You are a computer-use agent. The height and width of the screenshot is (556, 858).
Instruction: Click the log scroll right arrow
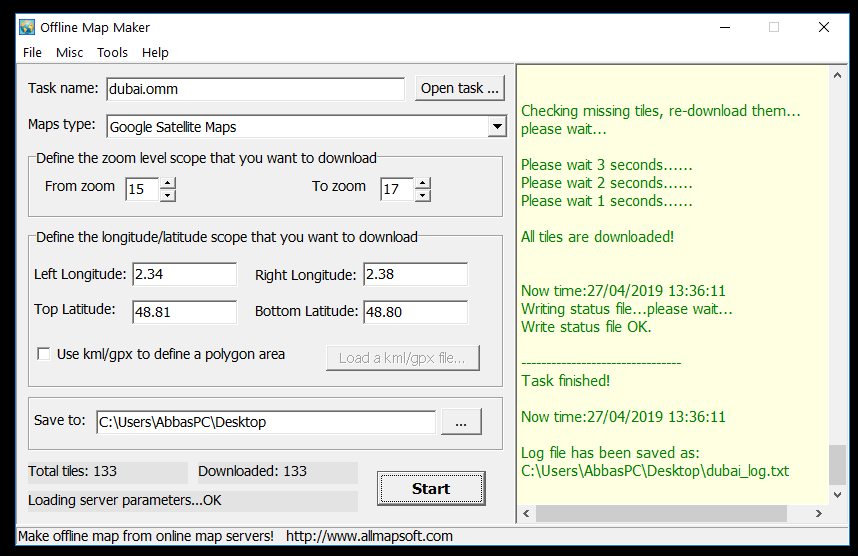click(819, 513)
